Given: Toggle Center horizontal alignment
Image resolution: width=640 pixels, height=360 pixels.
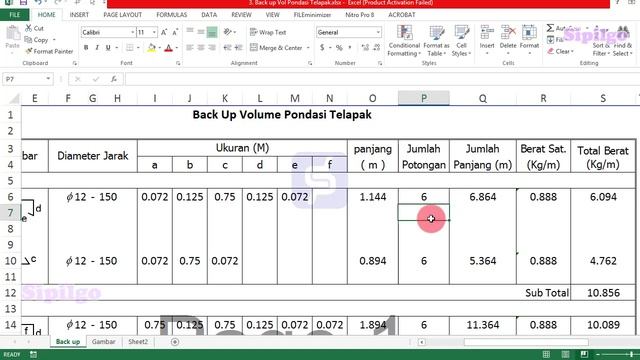Looking at the screenshot, I should tap(201, 48).
